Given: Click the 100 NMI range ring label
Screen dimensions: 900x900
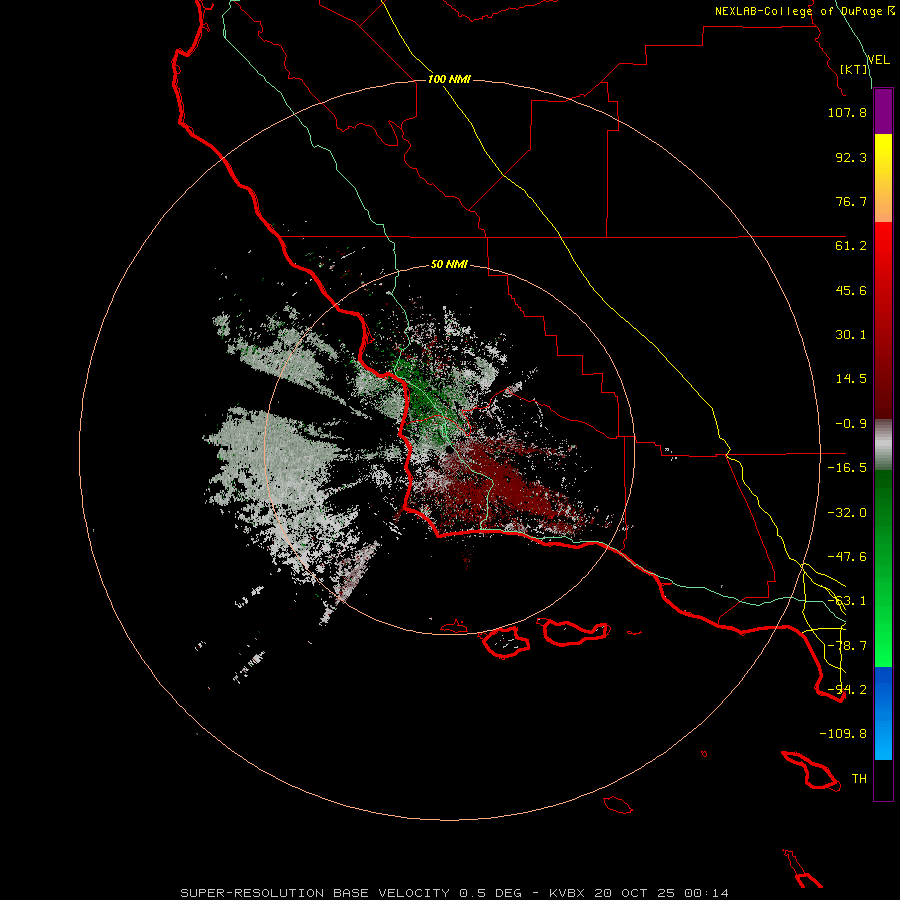Looking at the screenshot, I should (449, 79).
